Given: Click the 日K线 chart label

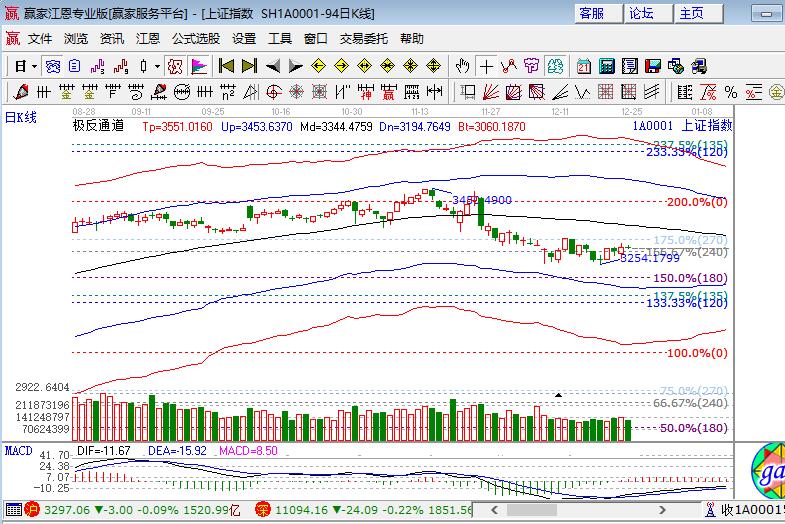Looking at the screenshot, I should [x=21, y=117].
